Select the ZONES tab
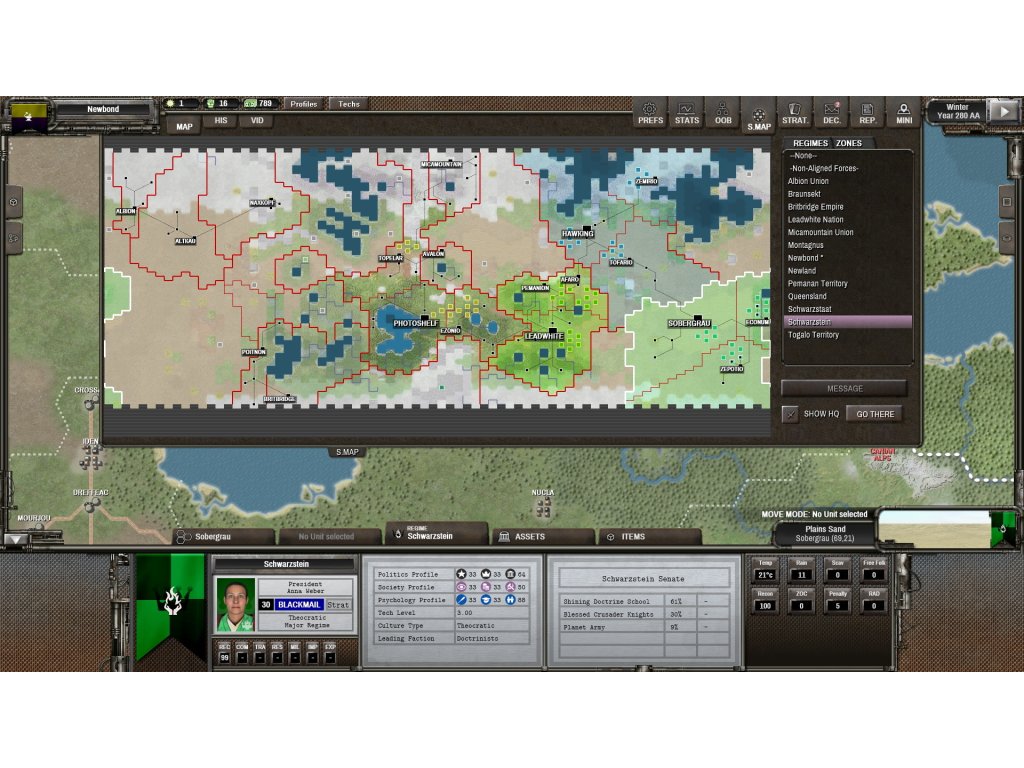 click(849, 143)
